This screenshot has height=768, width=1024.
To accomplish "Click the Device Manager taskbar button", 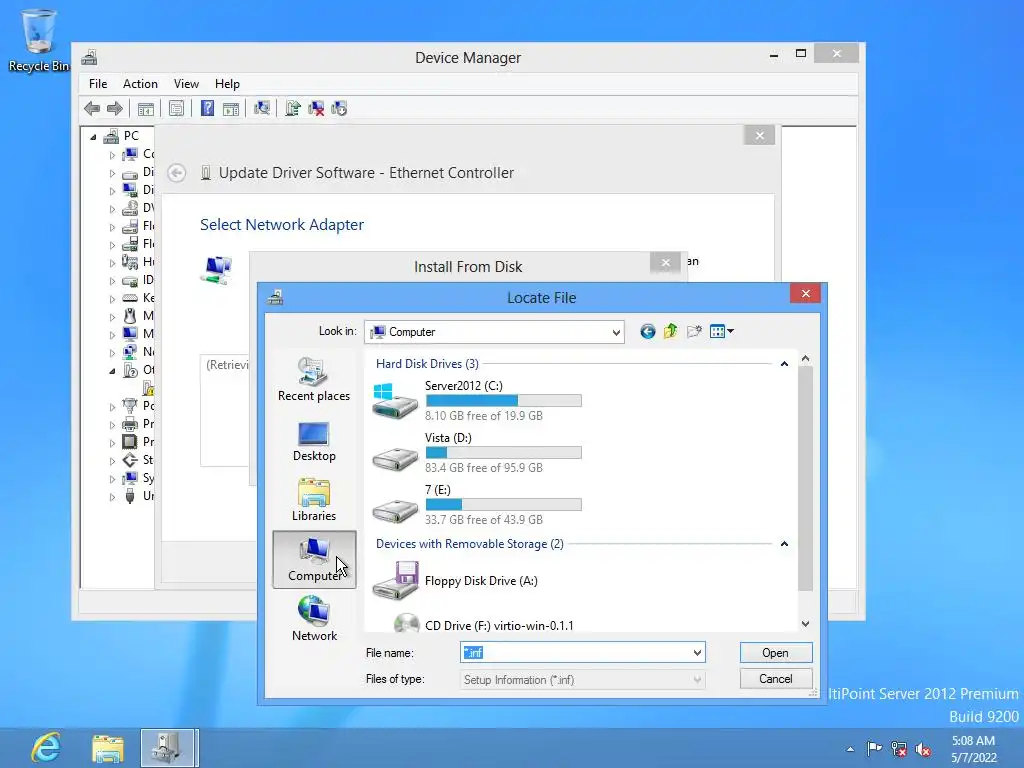I will click(167, 748).
